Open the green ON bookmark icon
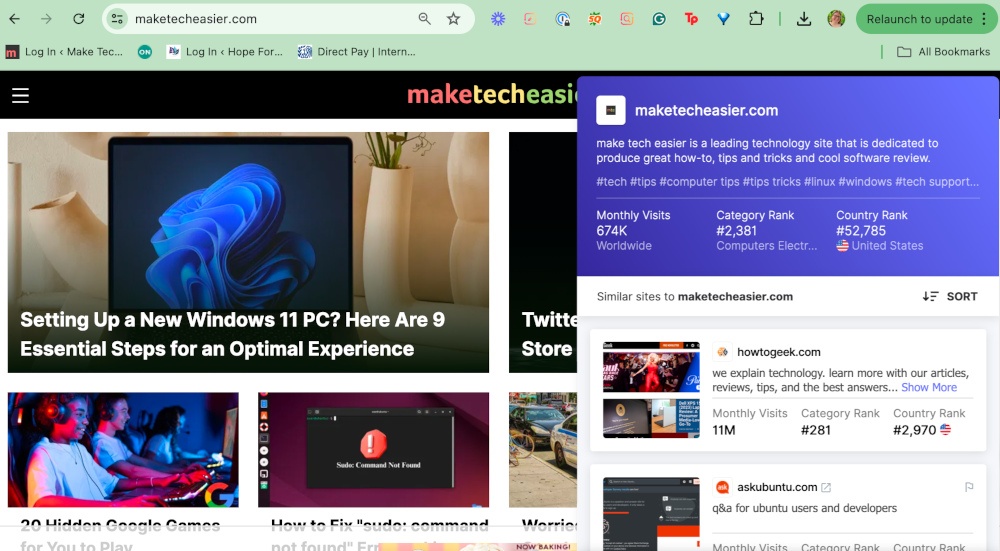 tap(145, 52)
